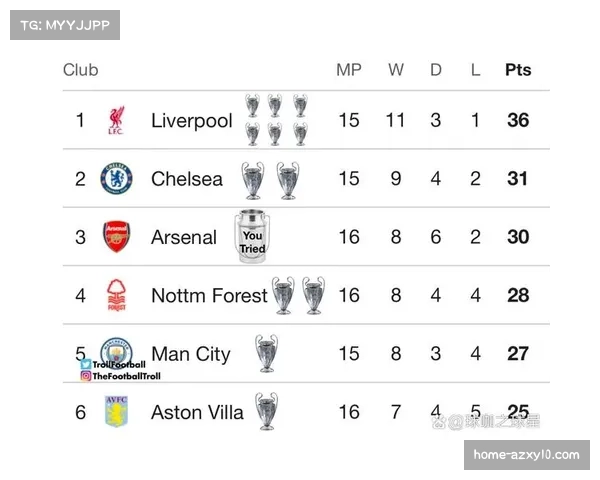Click the trophy beside Man City
600x480 pixels.
click(266, 353)
